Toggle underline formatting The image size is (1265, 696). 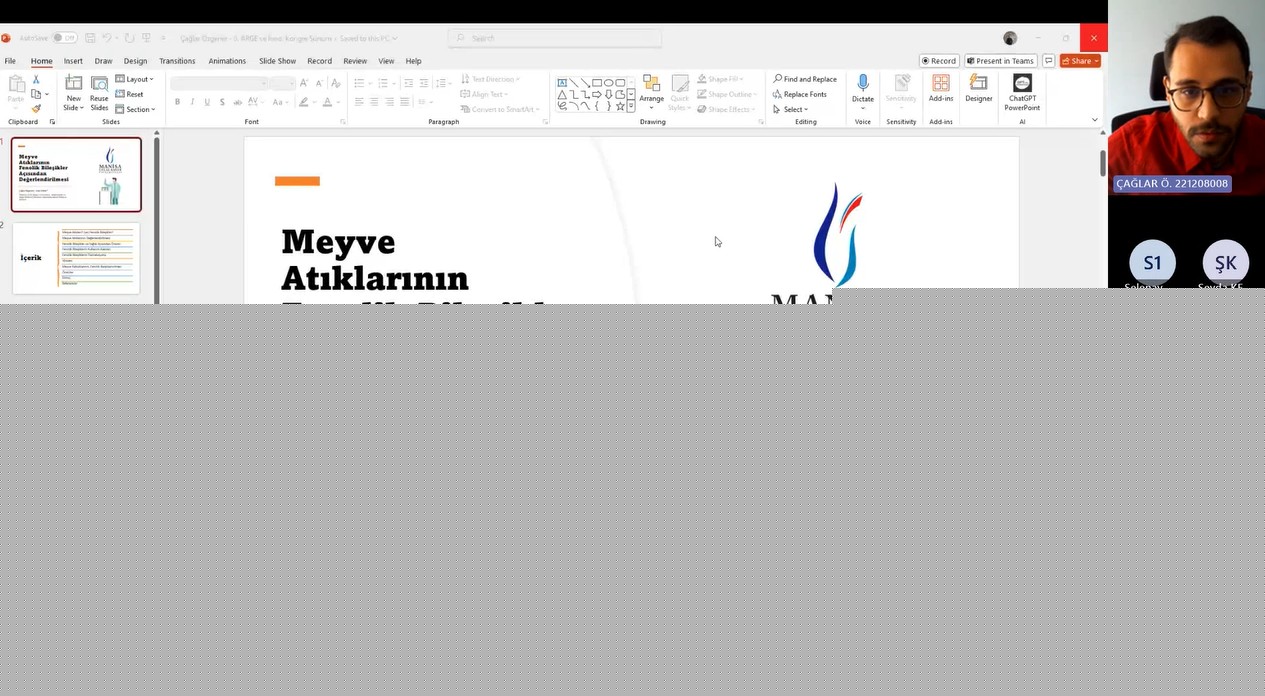[207, 102]
